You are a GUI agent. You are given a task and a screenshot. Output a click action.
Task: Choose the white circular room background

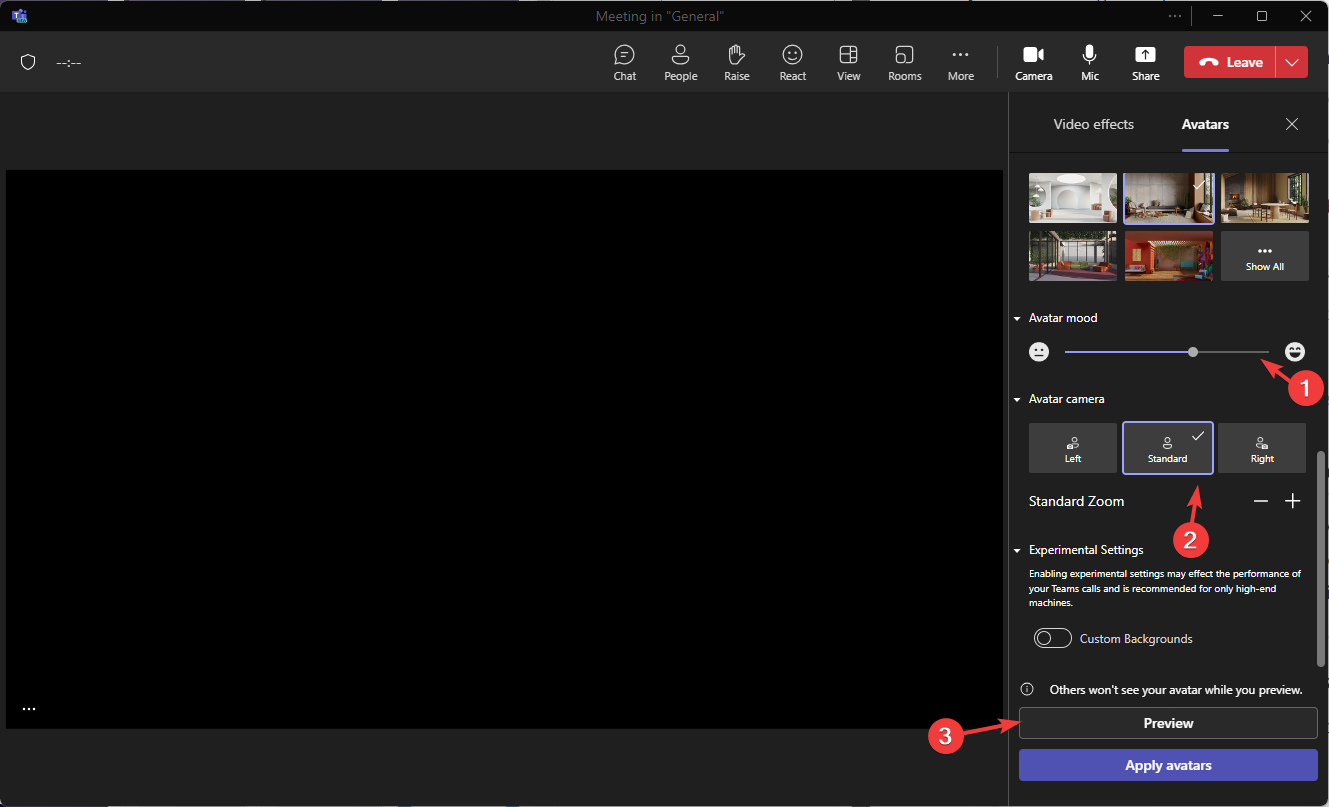point(1073,198)
